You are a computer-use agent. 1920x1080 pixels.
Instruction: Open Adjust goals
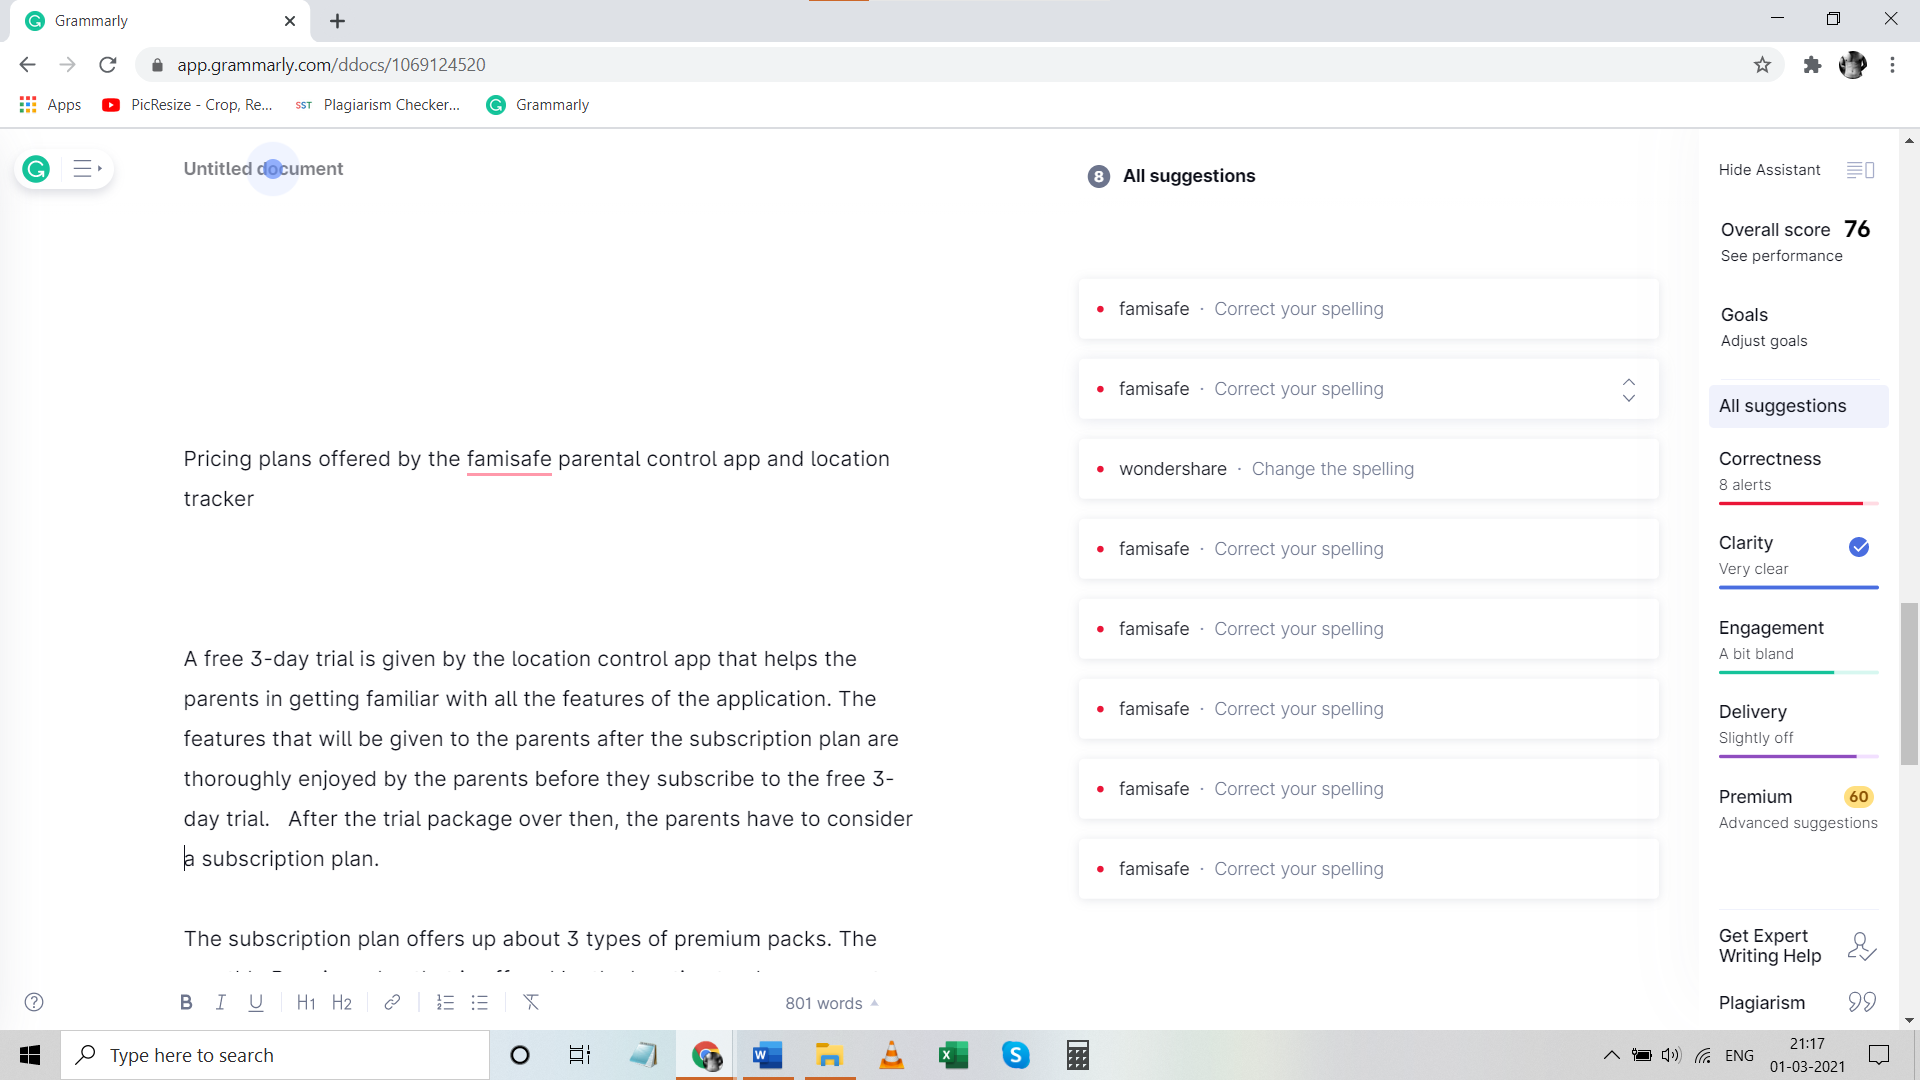click(1763, 341)
